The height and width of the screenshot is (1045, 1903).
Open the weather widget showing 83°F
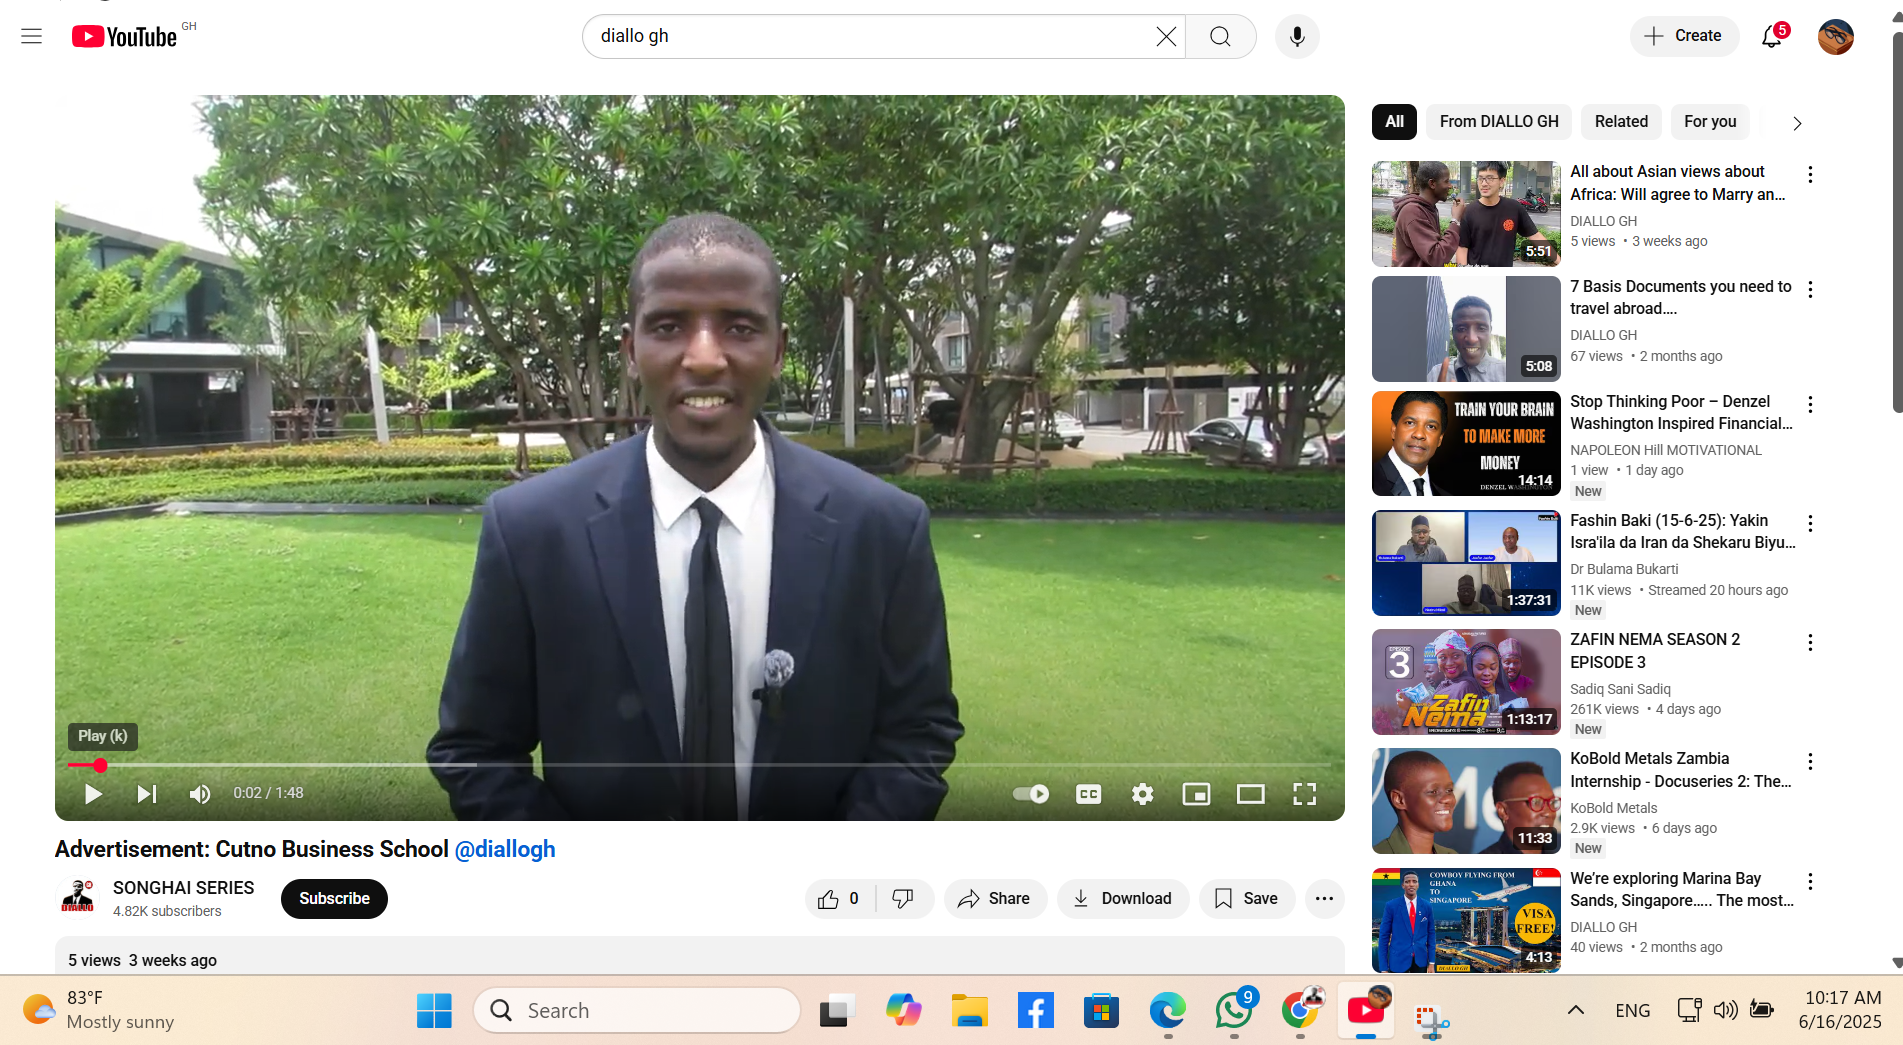tap(98, 1010)
